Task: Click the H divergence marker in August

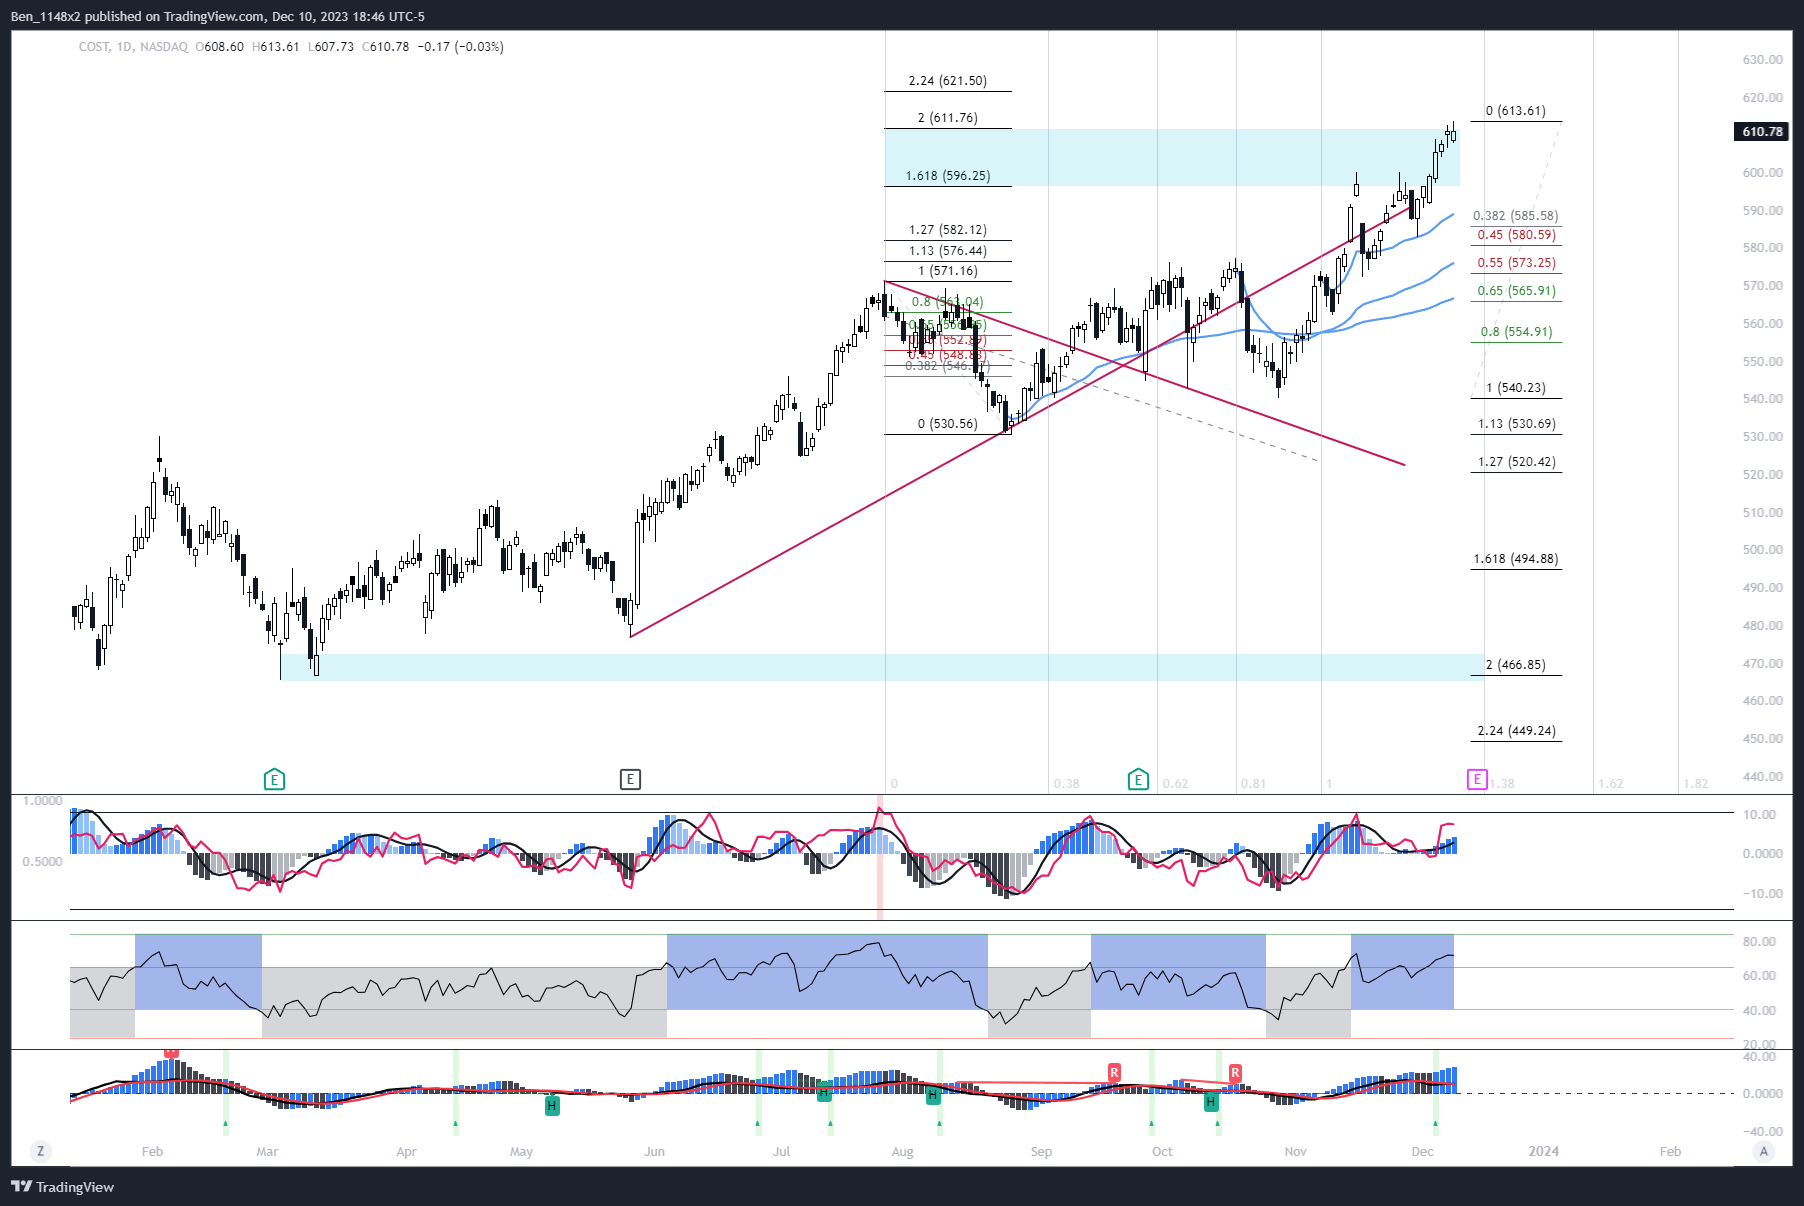Action: click(933, 1095)
